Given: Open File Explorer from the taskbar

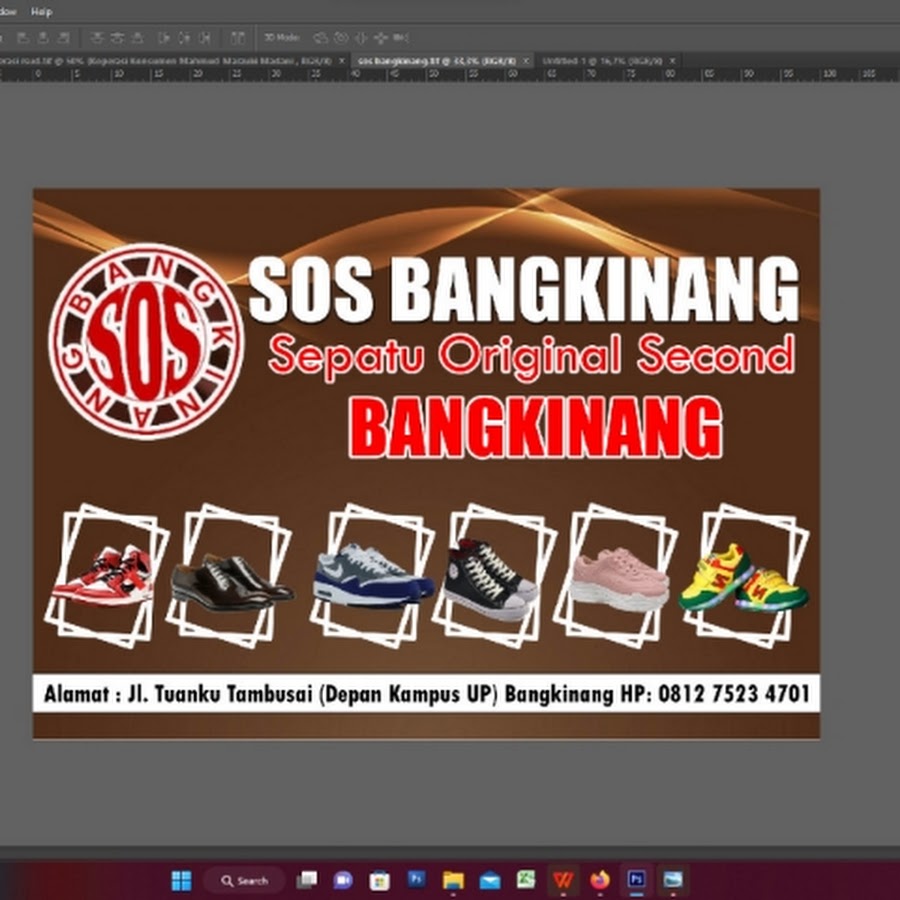Looking at the screenshot, I should click(x=453, y=880).
